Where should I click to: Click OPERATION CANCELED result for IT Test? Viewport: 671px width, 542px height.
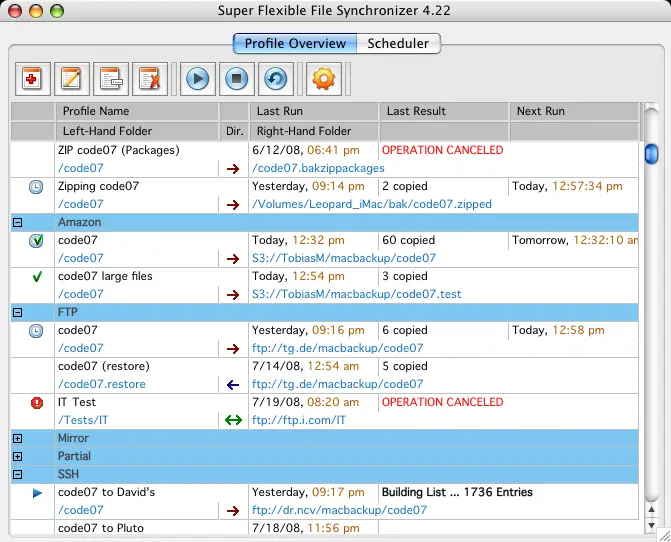click(x=442, y=402)
